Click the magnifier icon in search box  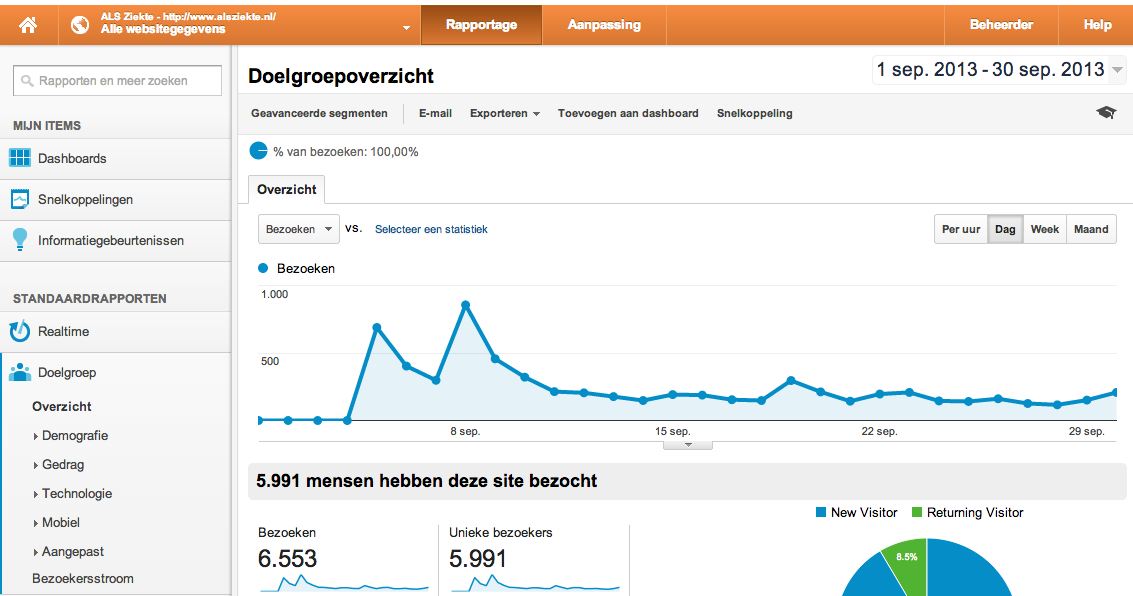pyautogui.click(x=27, y=81)
